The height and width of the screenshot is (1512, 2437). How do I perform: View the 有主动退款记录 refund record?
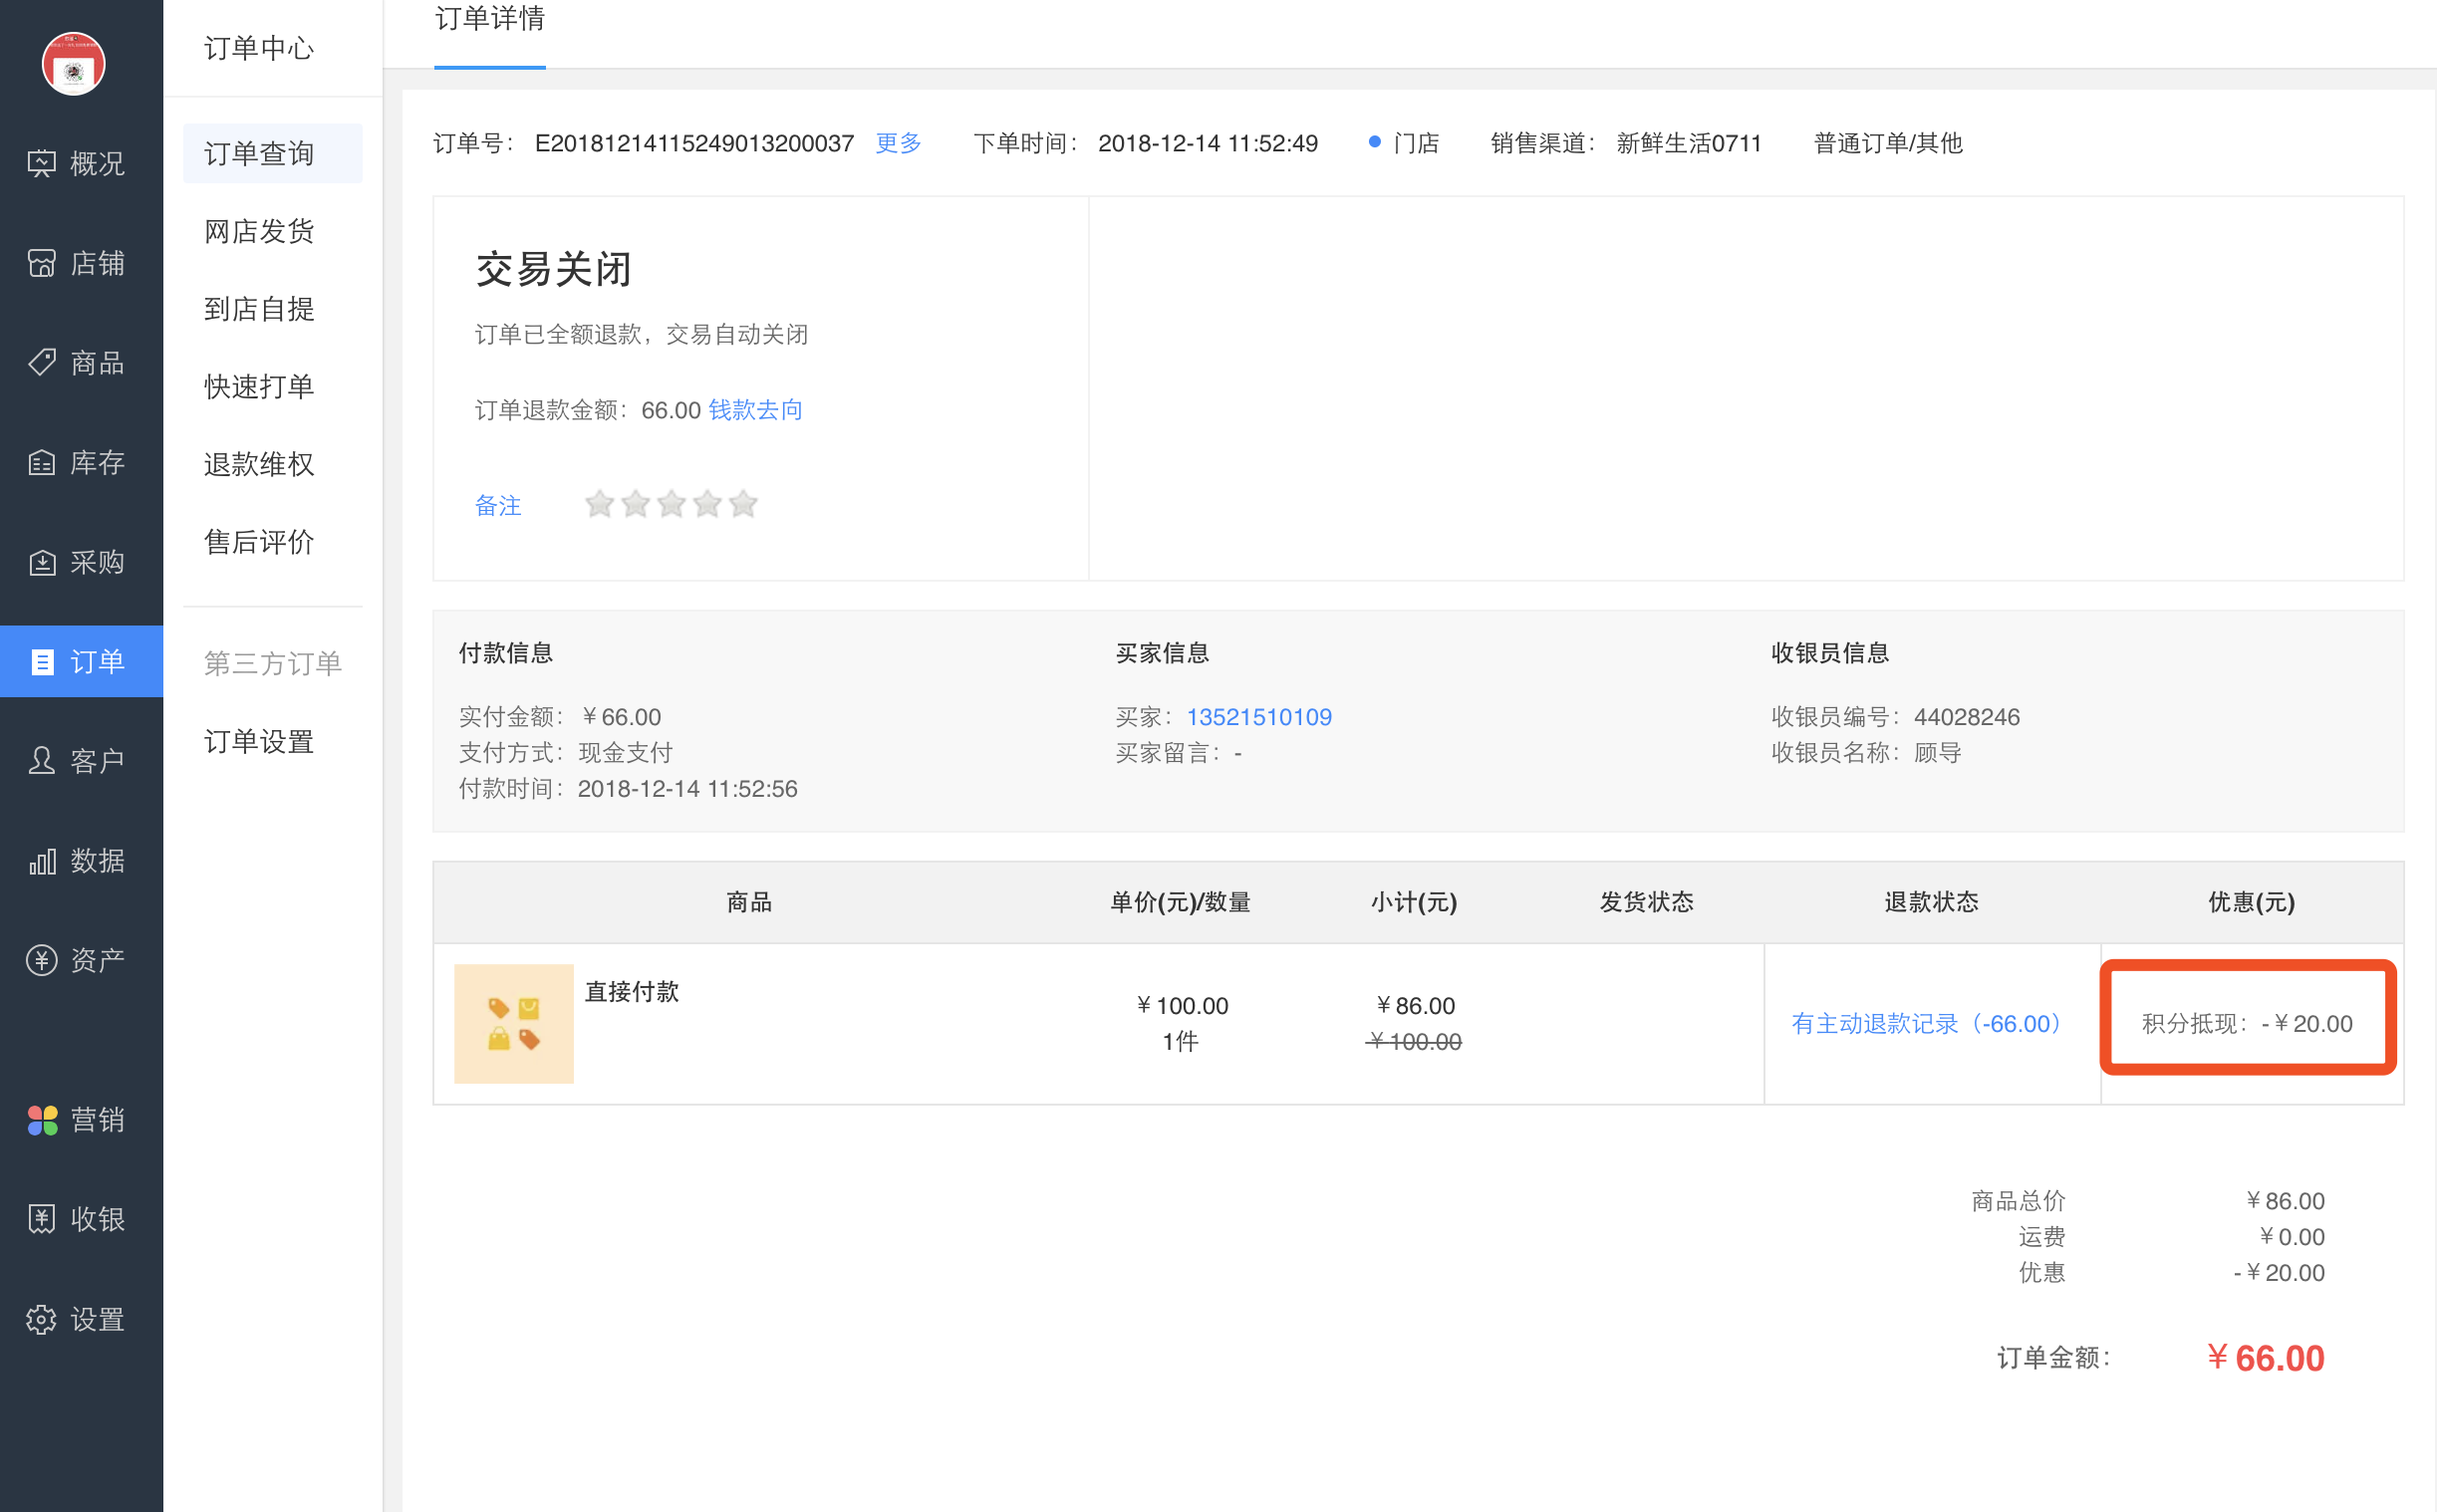1926,1023
